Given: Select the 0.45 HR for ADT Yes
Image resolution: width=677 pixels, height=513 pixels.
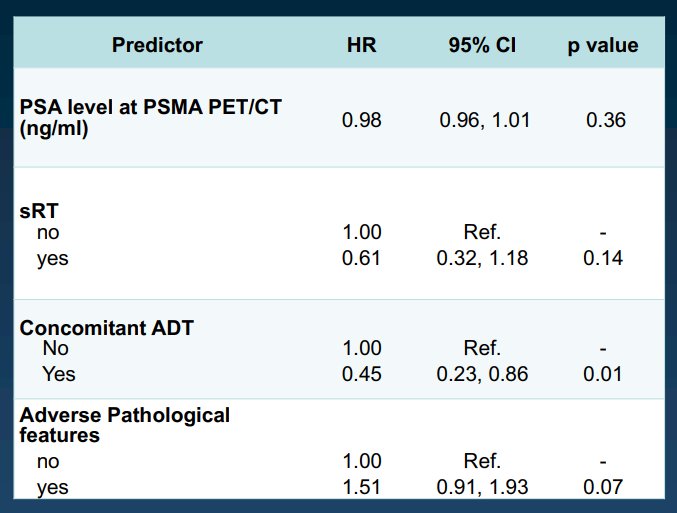Looking at the screenshot, I should pyautogui.click(x=361, y=374).
